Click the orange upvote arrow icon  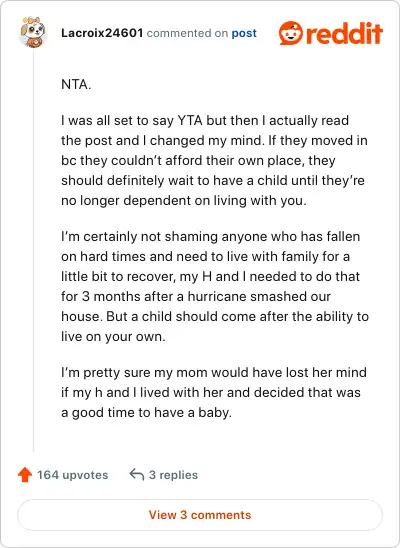(x=25, y=475)
